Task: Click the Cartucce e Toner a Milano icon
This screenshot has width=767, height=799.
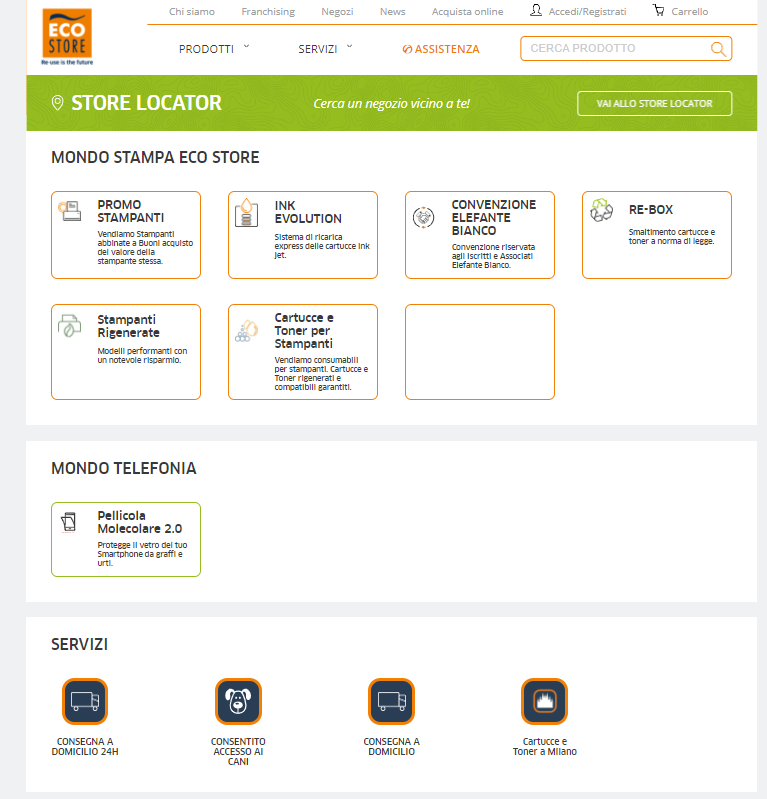Action: [544, 701]
